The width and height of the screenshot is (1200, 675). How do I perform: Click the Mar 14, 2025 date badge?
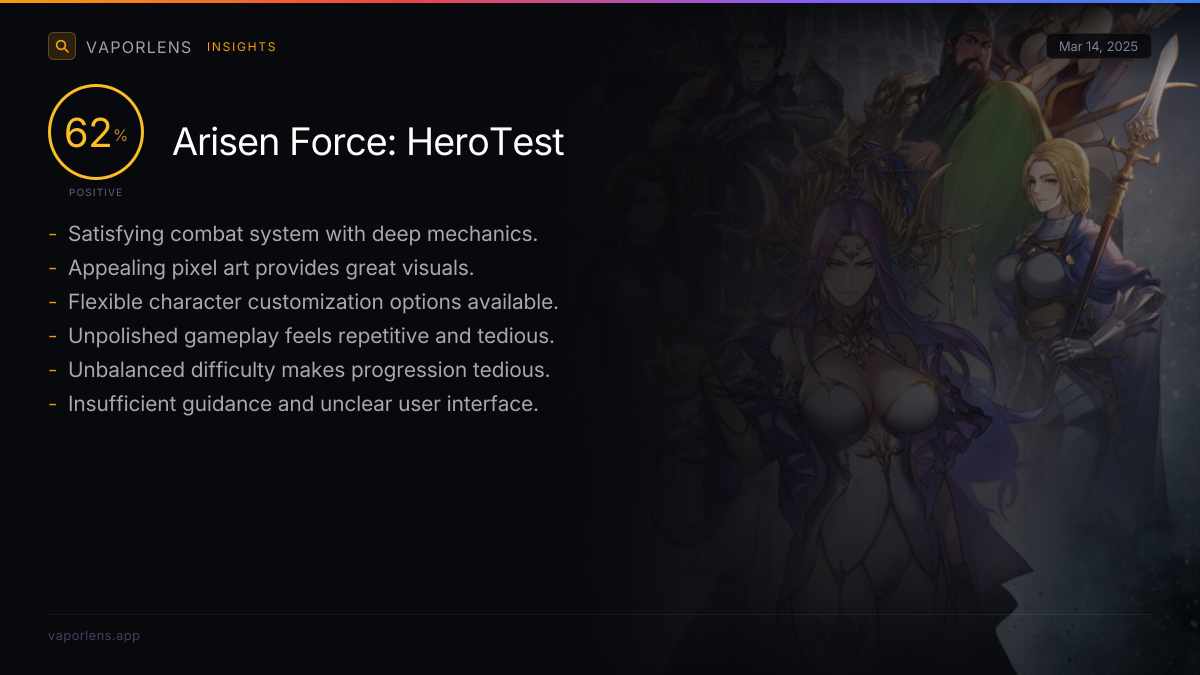point(1099,47)
